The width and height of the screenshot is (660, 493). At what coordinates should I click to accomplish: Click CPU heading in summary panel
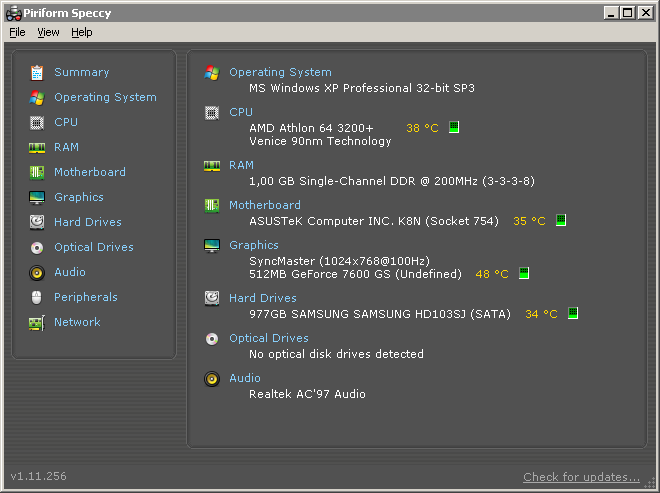point(241,112)
